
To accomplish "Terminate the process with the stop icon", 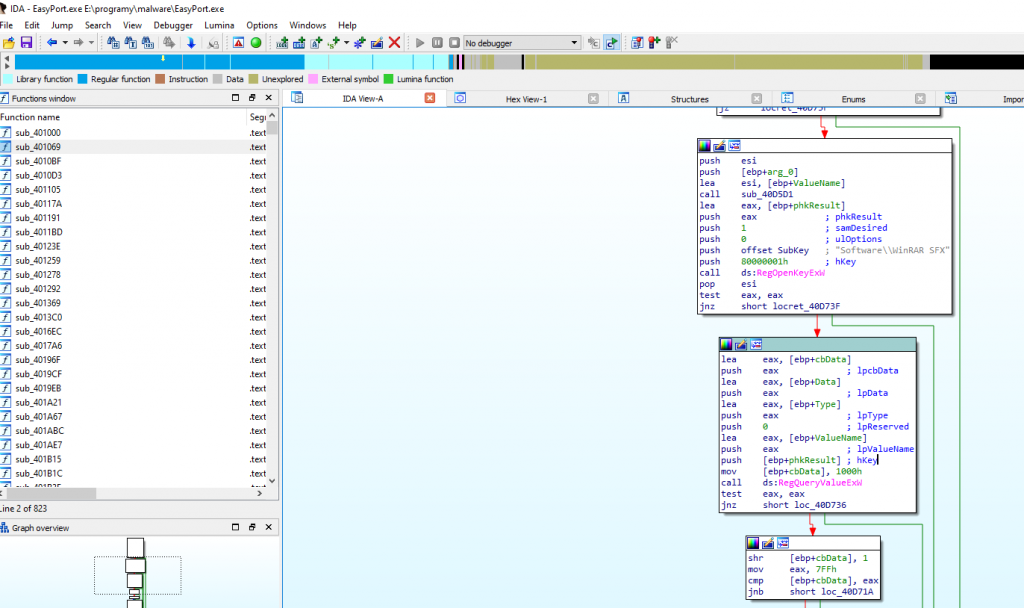I will coord(455,43).
